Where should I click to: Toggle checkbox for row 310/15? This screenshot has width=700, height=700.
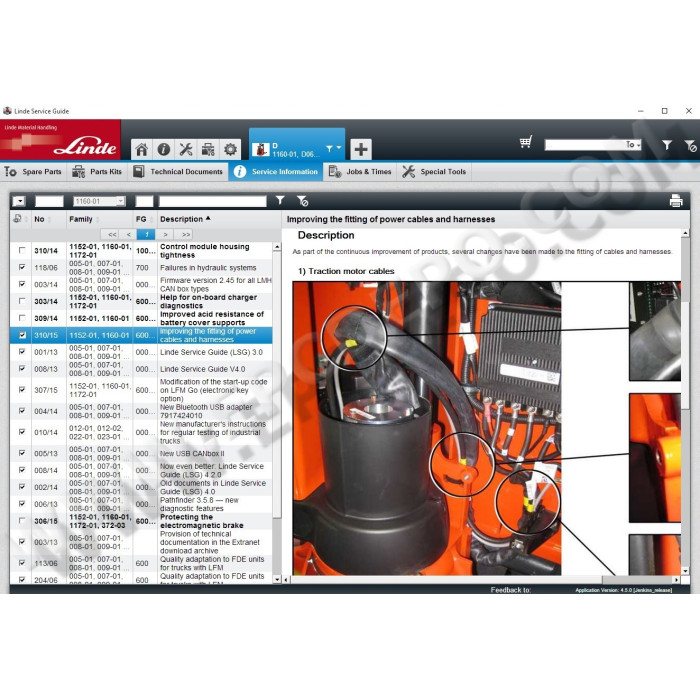click(x=22, y=335)
